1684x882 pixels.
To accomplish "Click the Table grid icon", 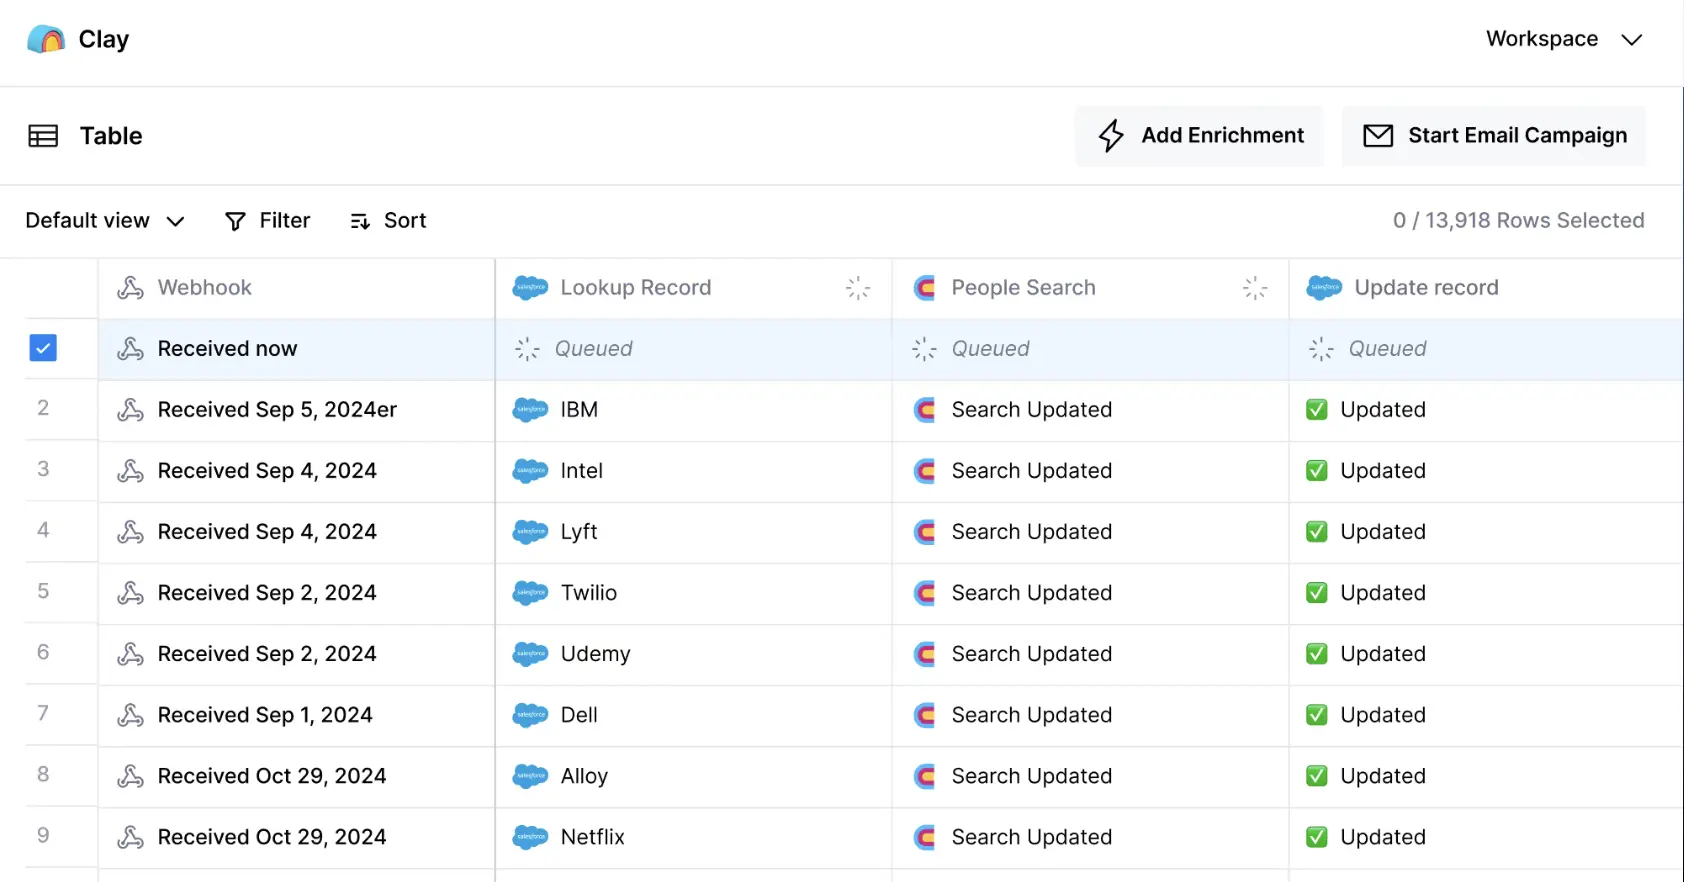I will (43, 136).
